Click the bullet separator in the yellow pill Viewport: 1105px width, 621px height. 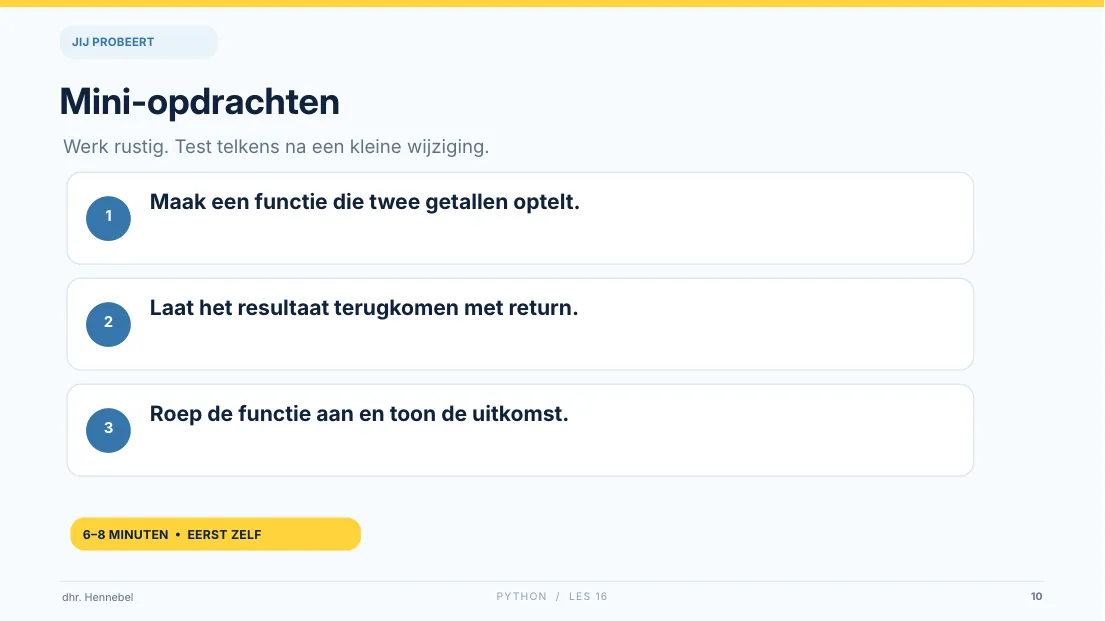click(178, 535)
